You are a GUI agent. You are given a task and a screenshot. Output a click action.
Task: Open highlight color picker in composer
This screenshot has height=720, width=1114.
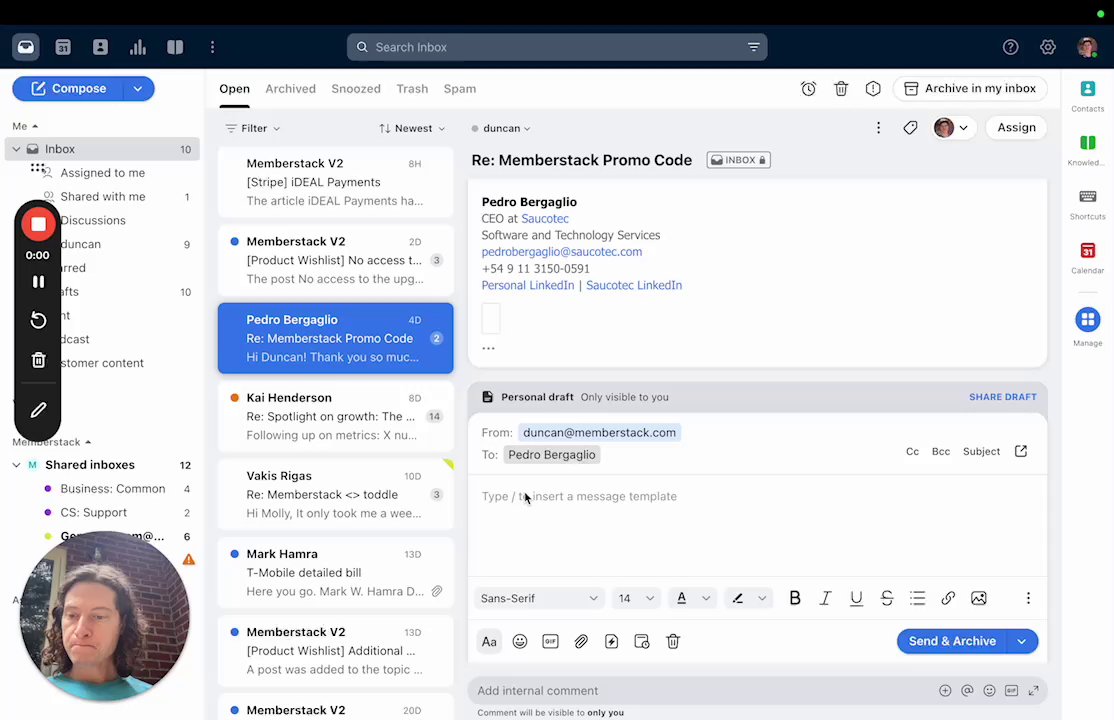click(x=748, y=598)
